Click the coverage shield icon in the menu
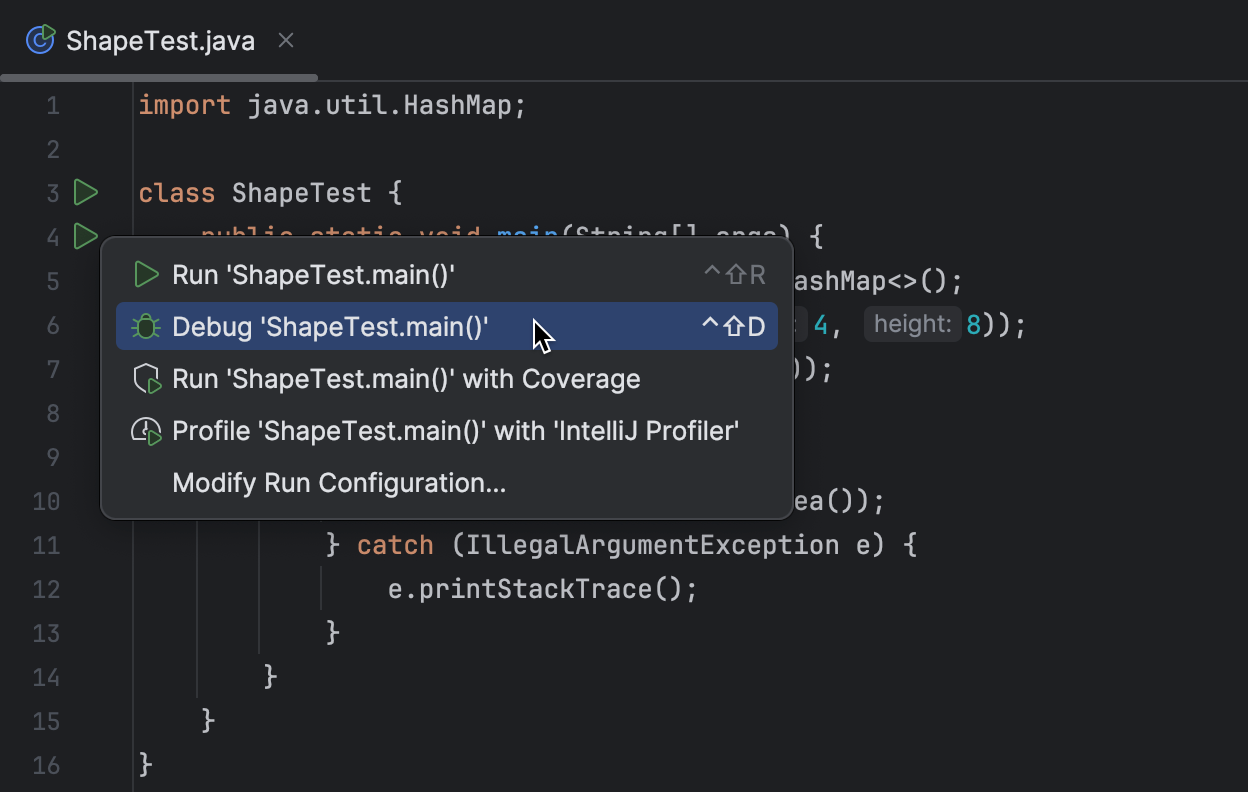 point(146,378)
